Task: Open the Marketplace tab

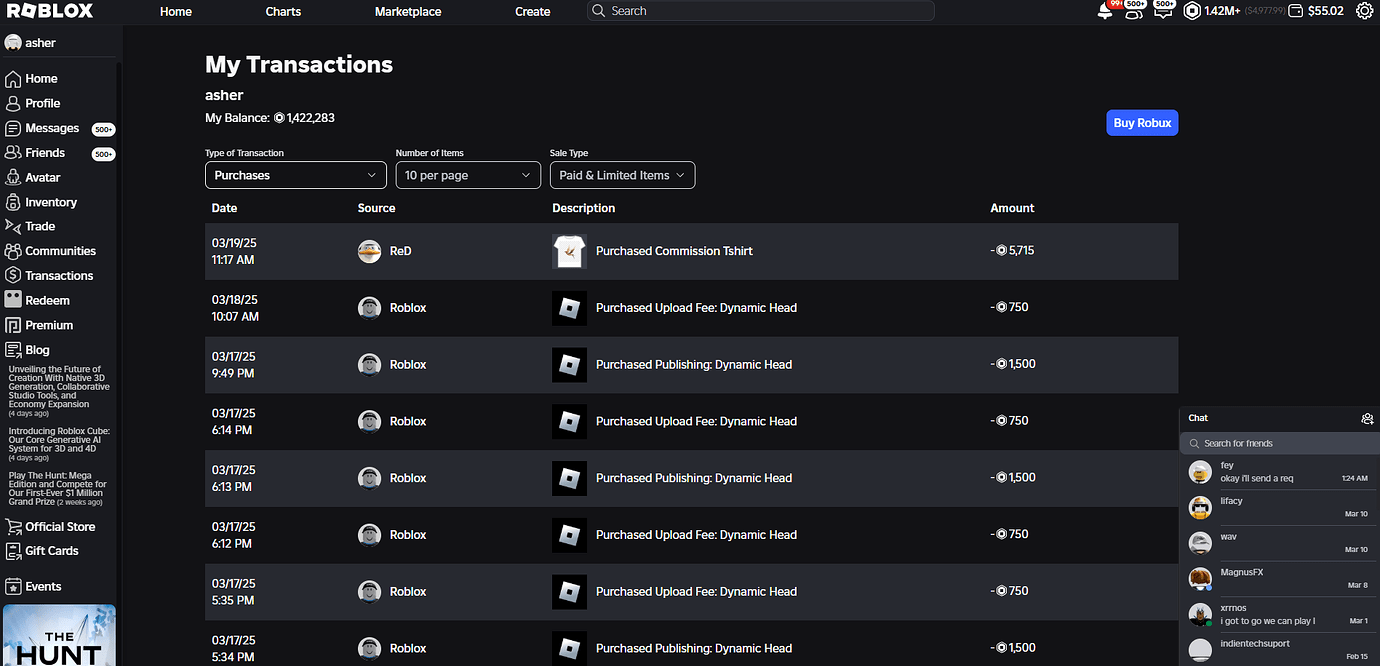Action: pyautogui.click(x=408, y=11)
